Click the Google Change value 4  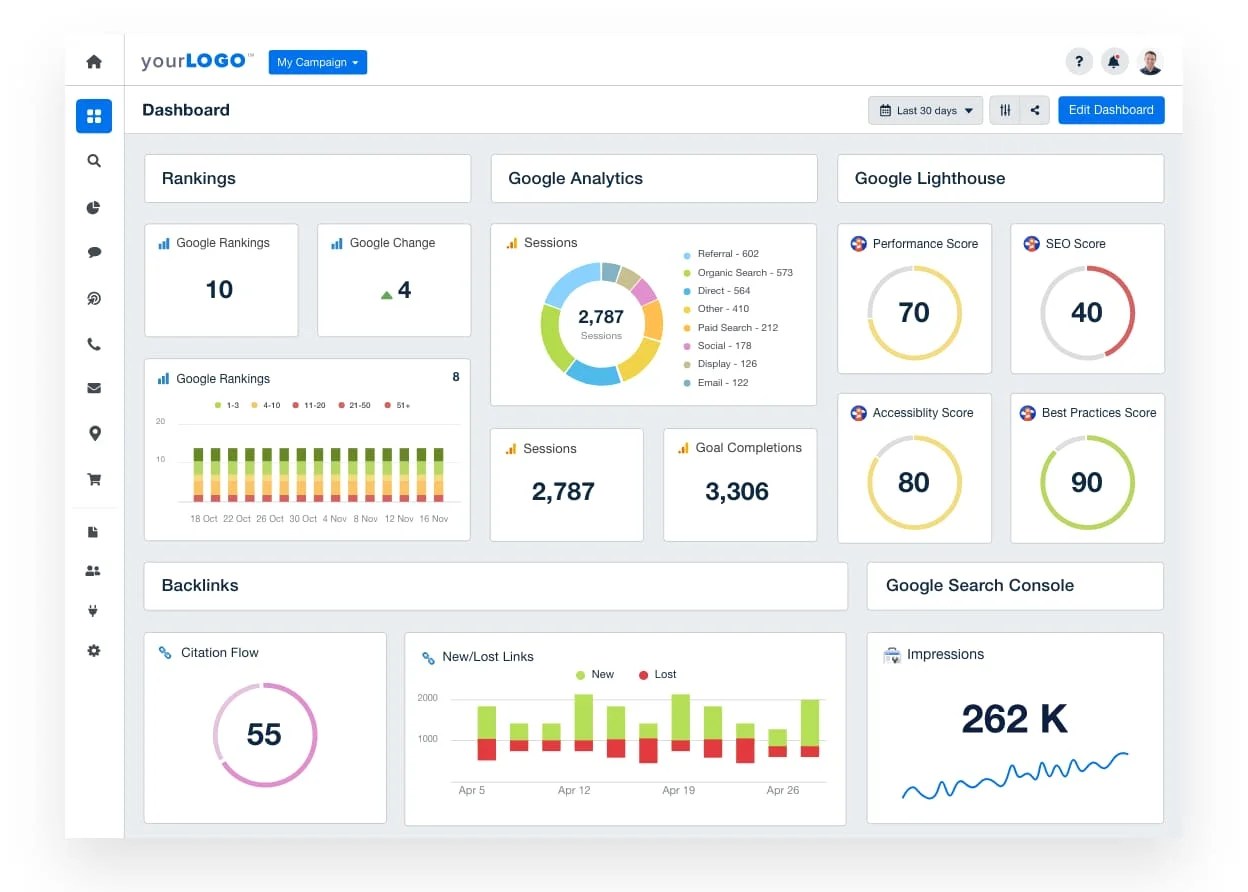(x=404, y=290)
